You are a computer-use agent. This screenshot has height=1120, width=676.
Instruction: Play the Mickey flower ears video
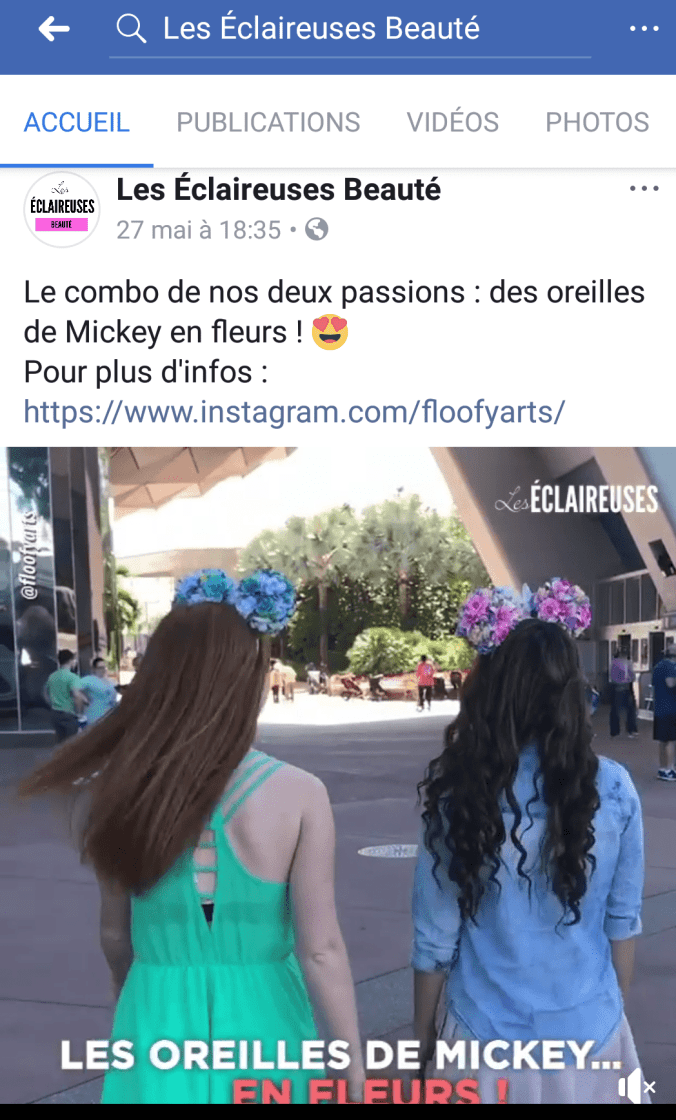pos(338,775)
